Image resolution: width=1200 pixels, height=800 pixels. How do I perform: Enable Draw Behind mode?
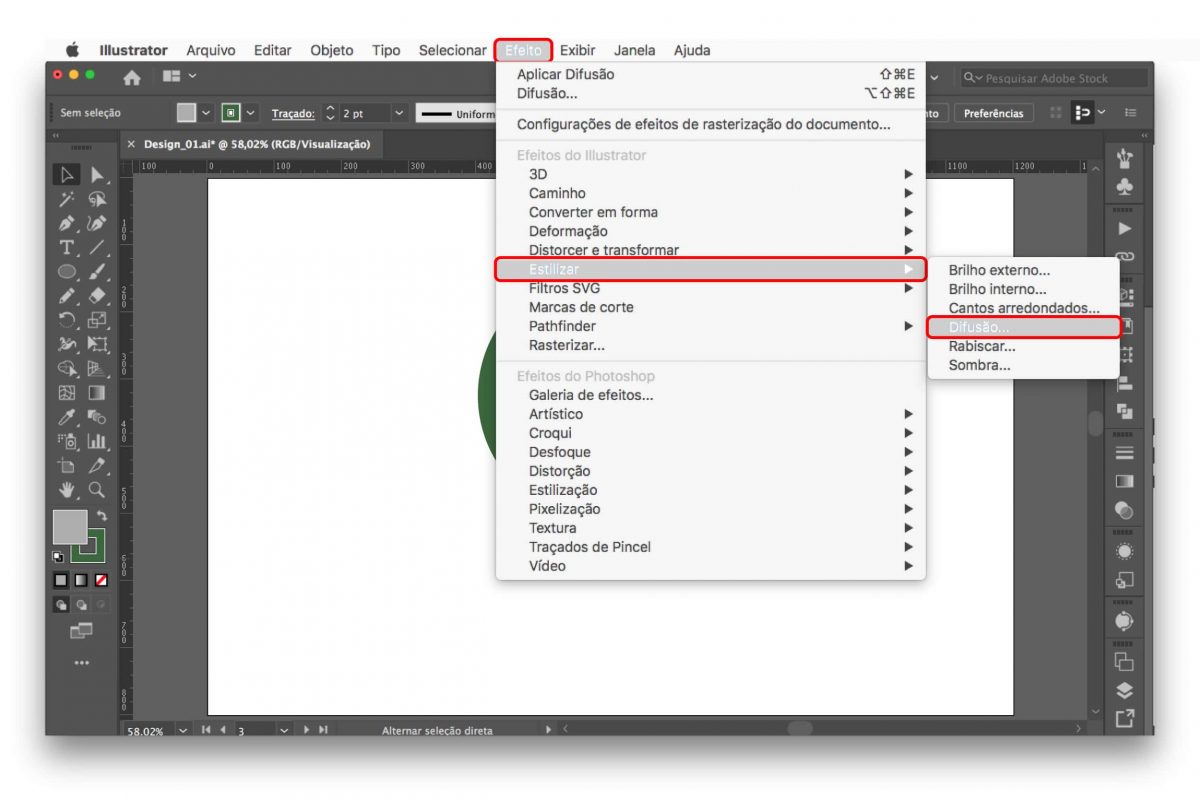(81, 605)
